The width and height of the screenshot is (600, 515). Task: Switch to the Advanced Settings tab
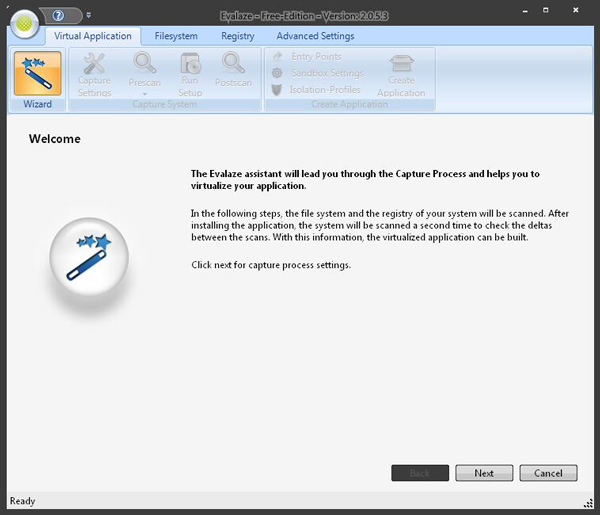[315, 36]
